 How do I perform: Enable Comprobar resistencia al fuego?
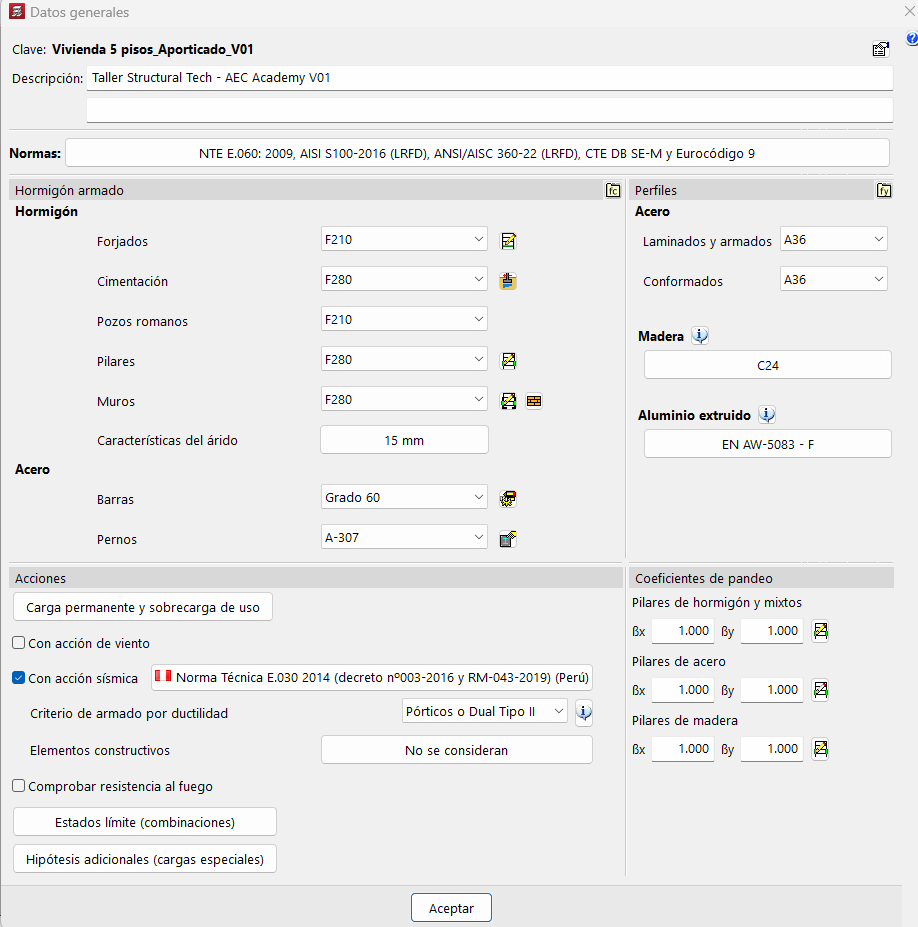[x=19, y=786]
